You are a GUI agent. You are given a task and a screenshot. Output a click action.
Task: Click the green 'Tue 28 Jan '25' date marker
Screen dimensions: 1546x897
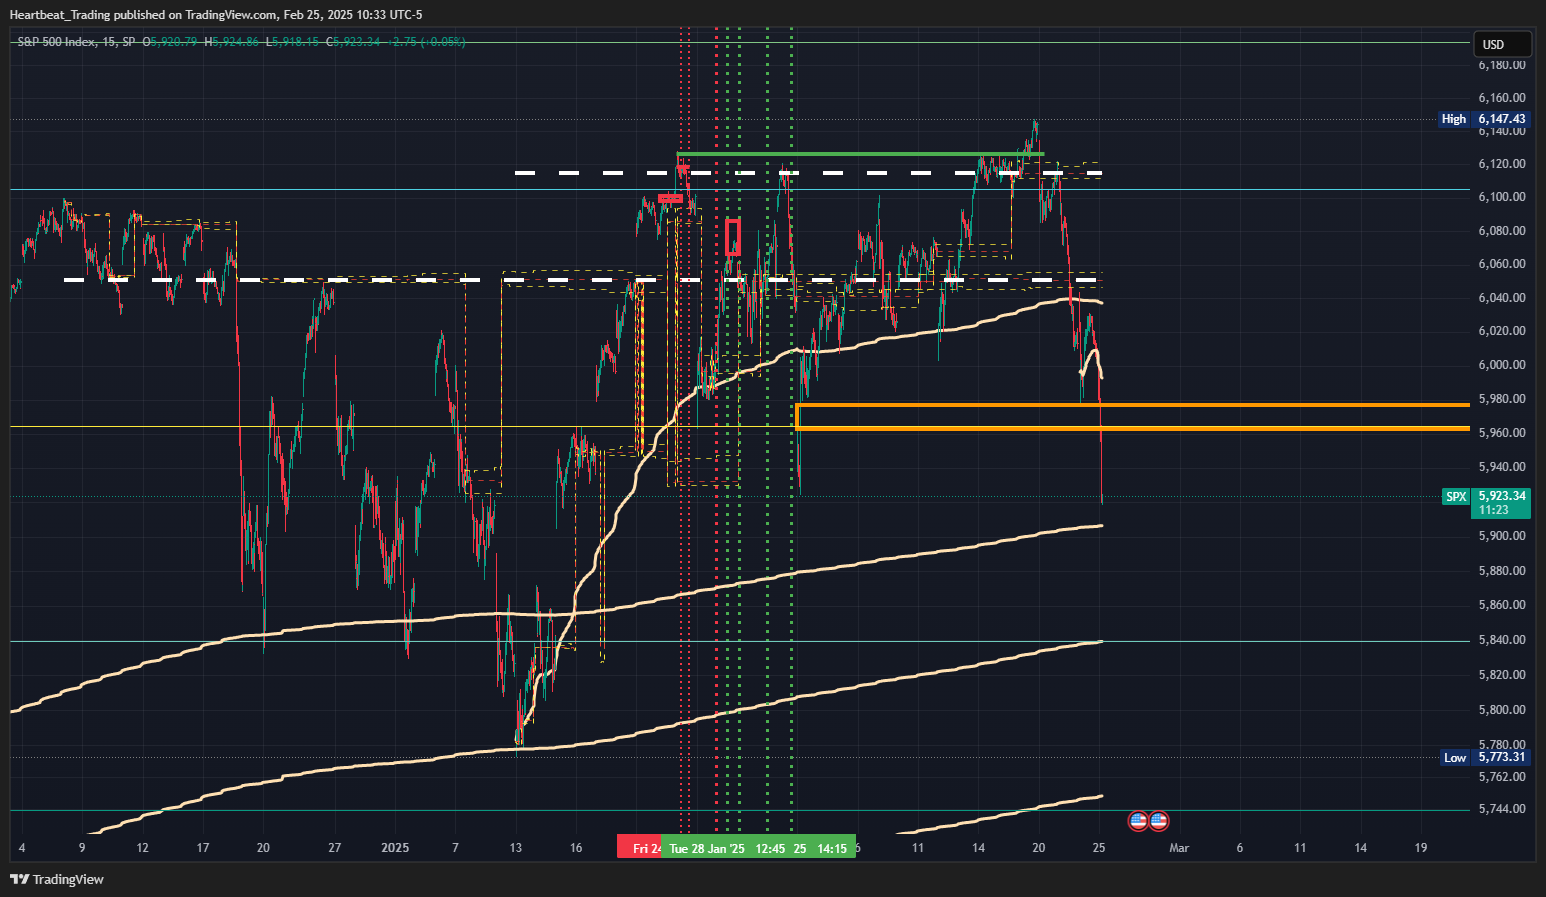707,848
